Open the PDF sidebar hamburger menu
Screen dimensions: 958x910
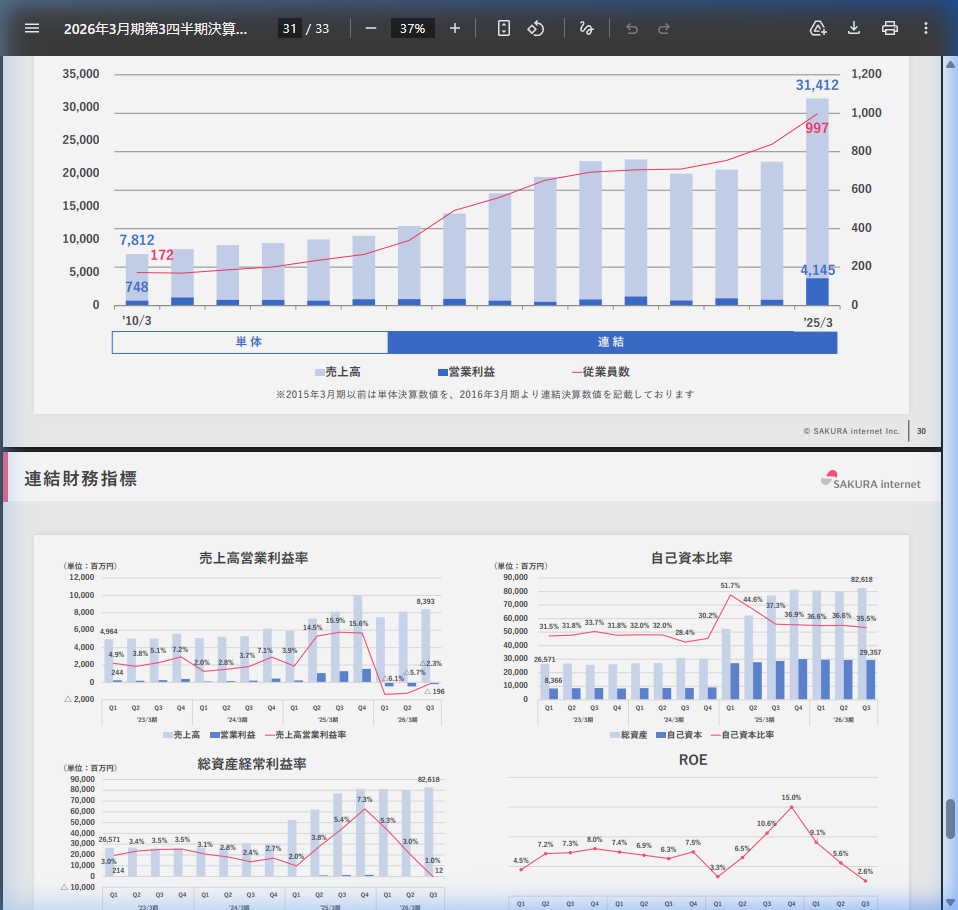coord(32,28)
